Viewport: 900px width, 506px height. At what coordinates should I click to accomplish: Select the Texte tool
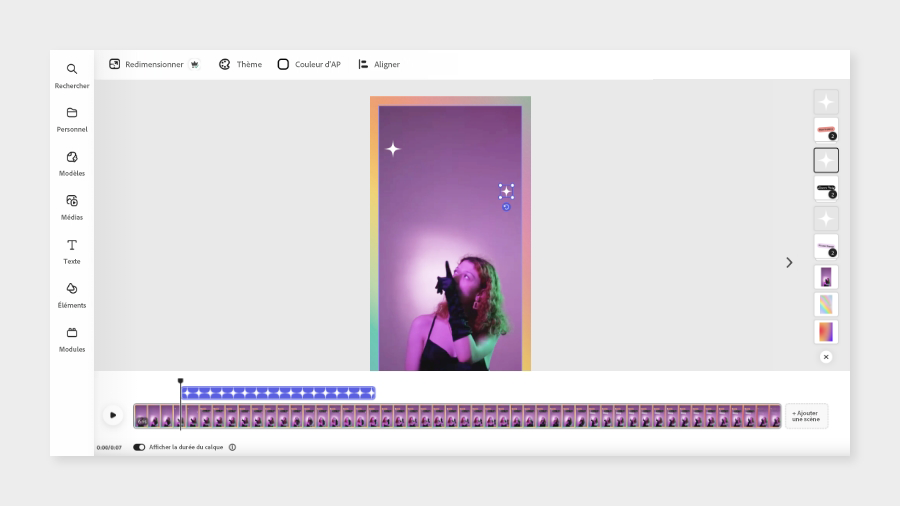[x=72, y=252]
